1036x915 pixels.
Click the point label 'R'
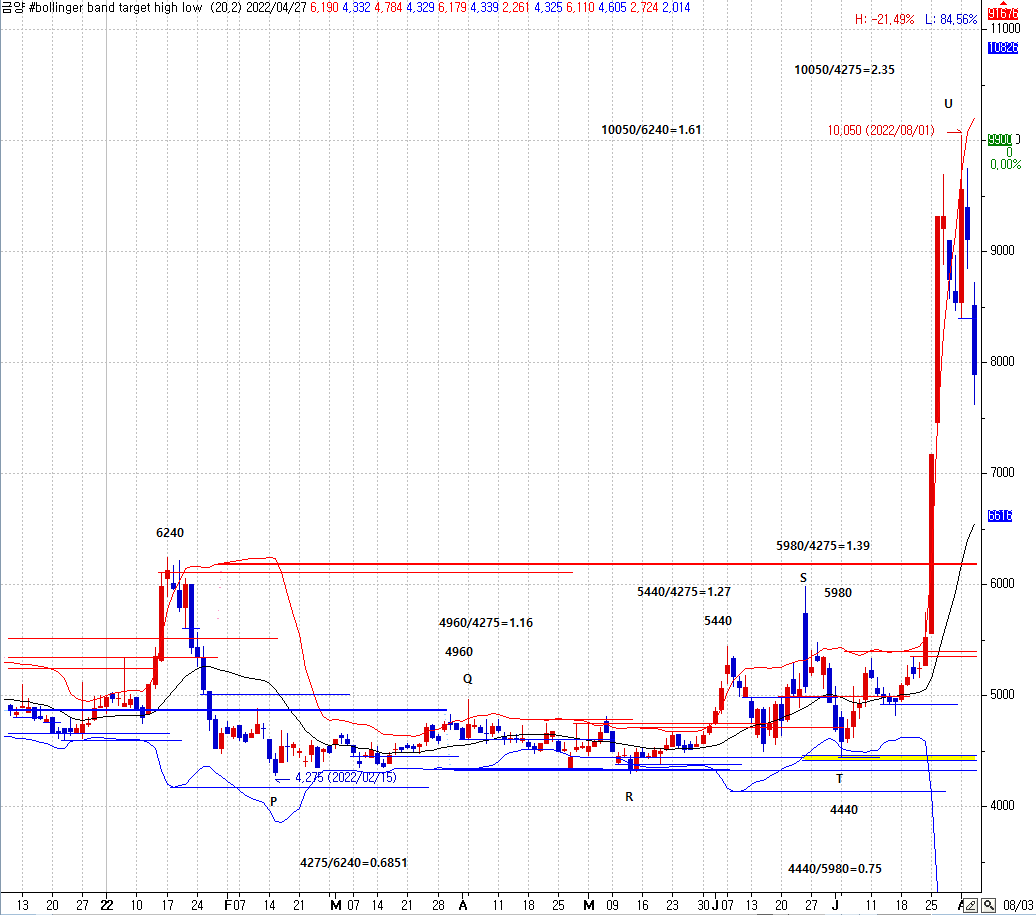coord(629,797)
